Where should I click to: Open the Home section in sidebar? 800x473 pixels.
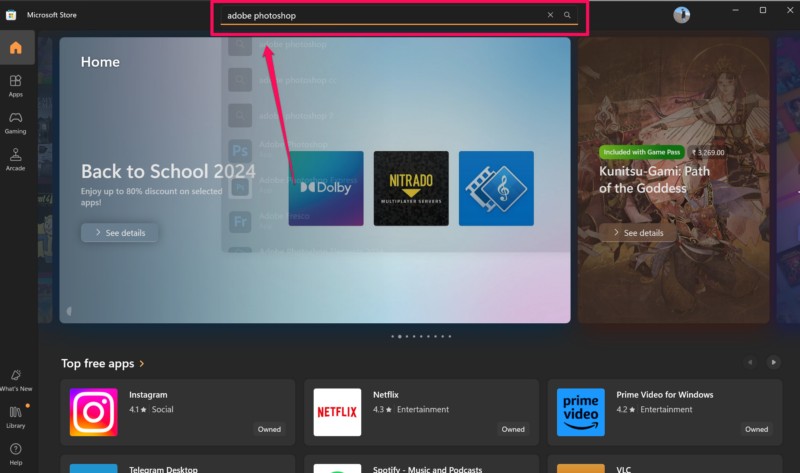tap(16, 47)
